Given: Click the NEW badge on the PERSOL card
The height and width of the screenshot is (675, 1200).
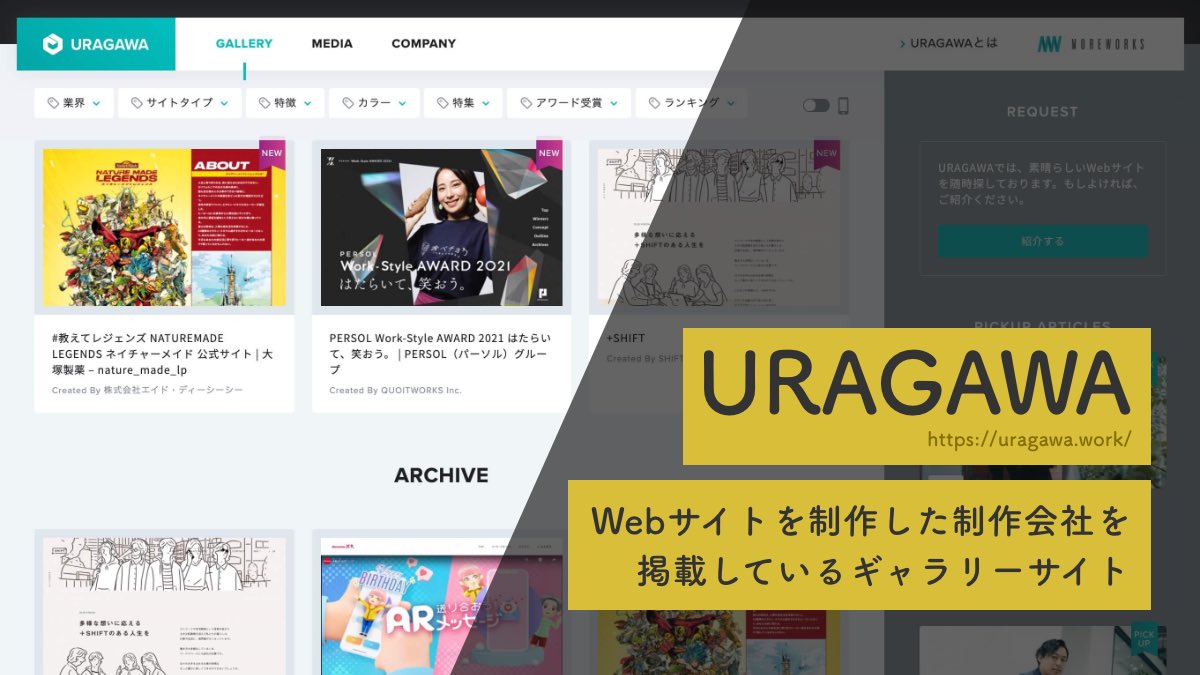Looking at the screenshot, I should [x=549, y=154].
